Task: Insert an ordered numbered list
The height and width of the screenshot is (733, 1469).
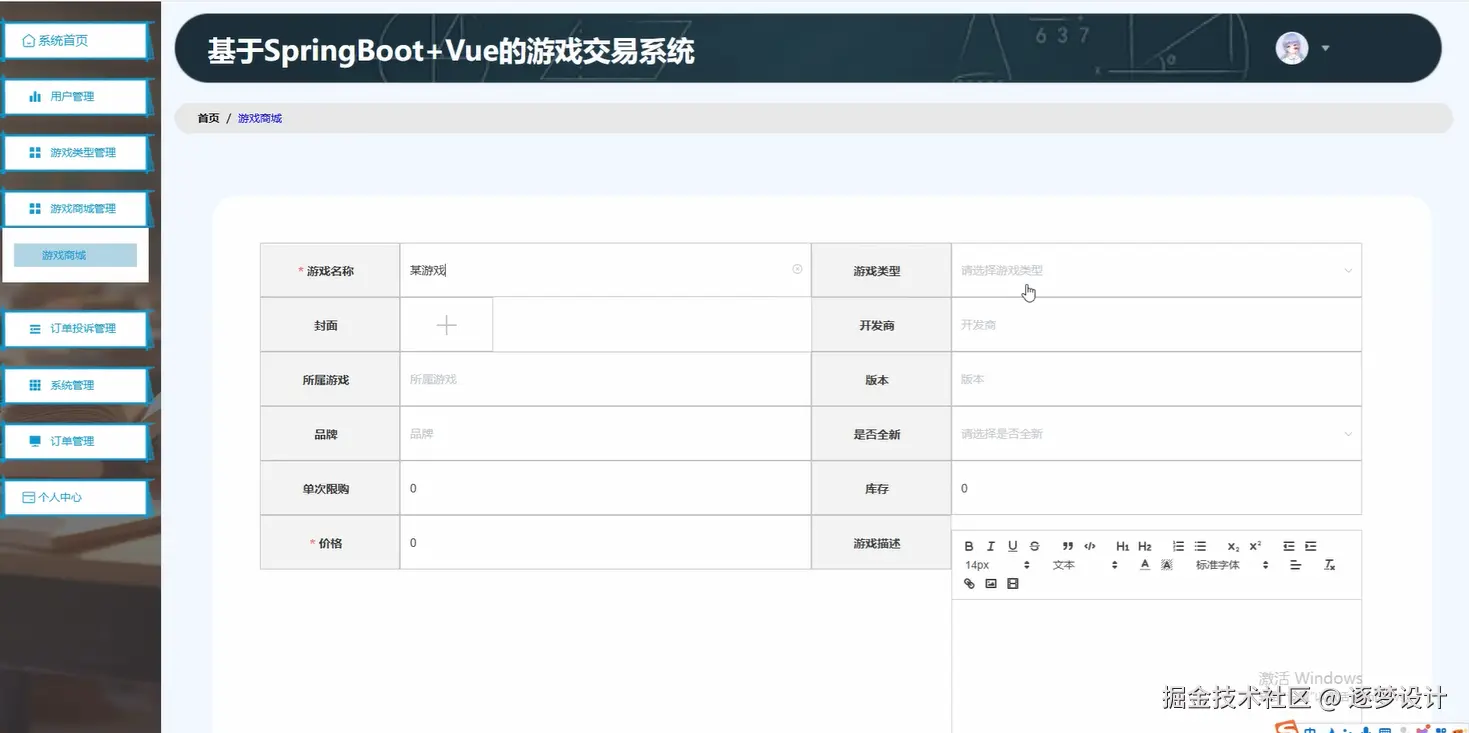Action: [1178, 546]
